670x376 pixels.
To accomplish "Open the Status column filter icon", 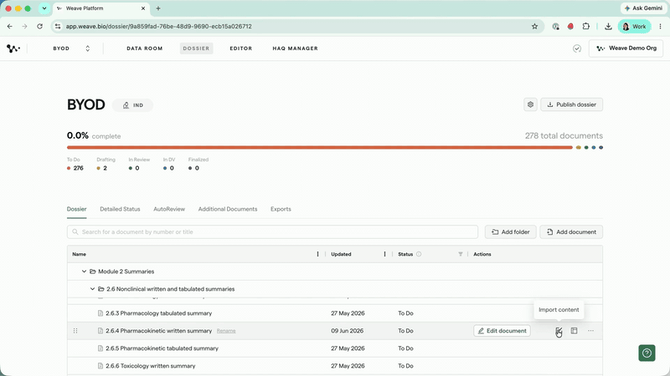I will tap(460, 254).
